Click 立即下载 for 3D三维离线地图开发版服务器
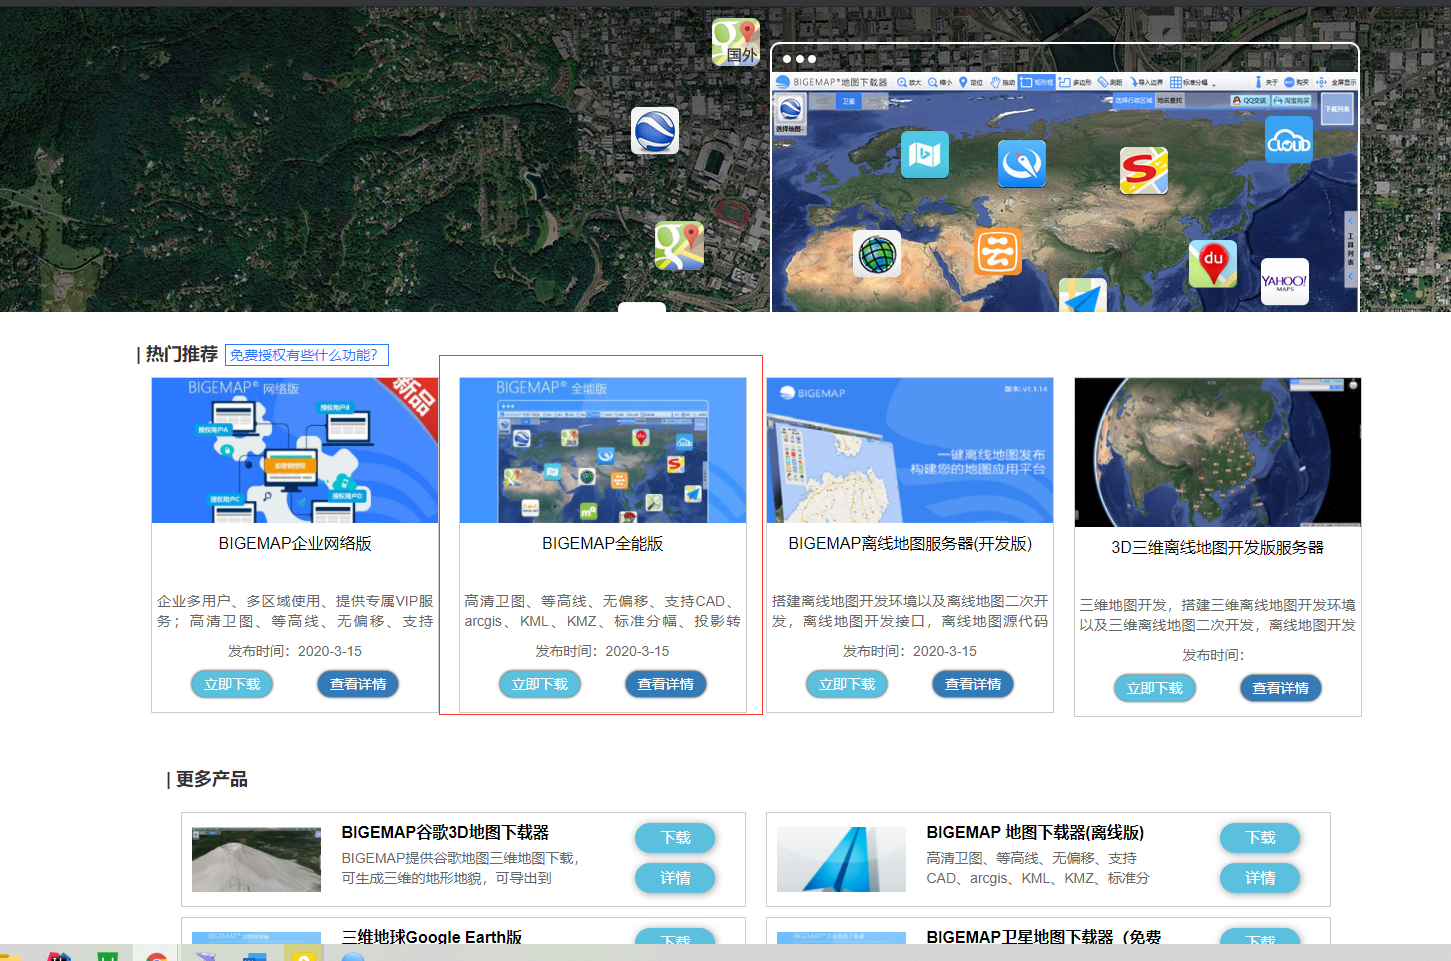The height and width of the screenshot is (961, 1451). tap(1155, 688)
